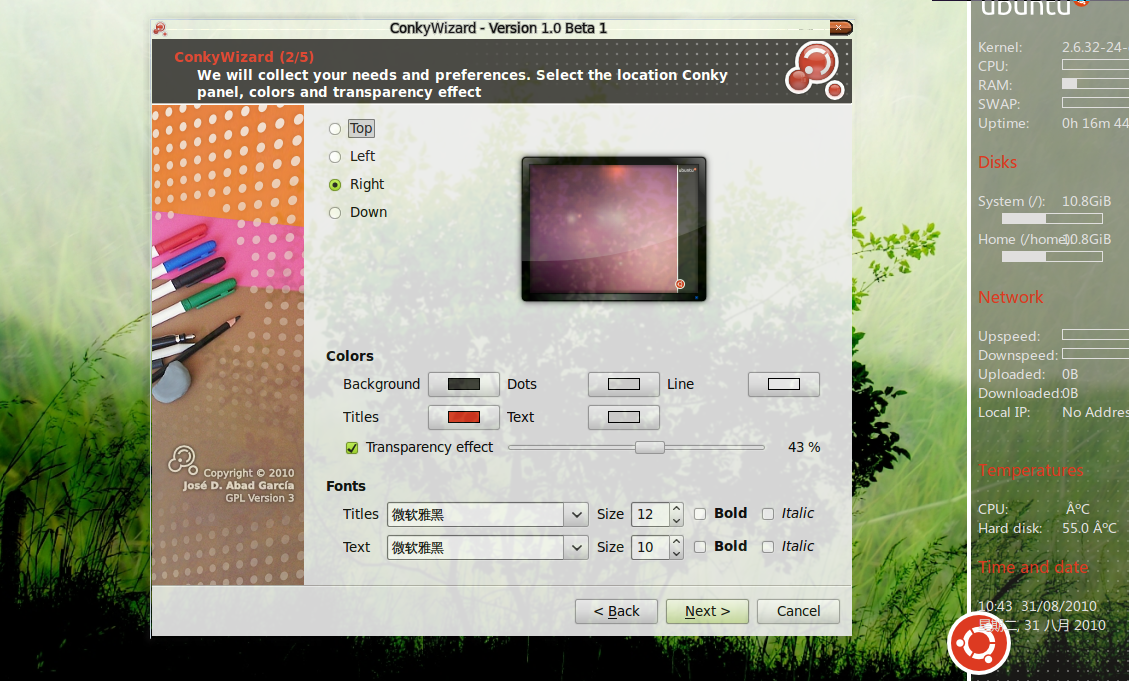Focus the Text font size field

click(x=651, y=548)
